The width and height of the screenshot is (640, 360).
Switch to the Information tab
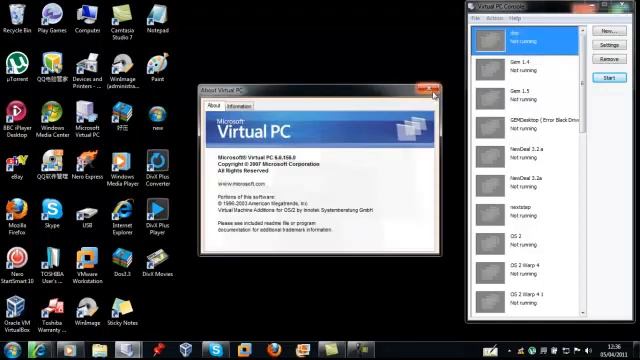[239, 106]
